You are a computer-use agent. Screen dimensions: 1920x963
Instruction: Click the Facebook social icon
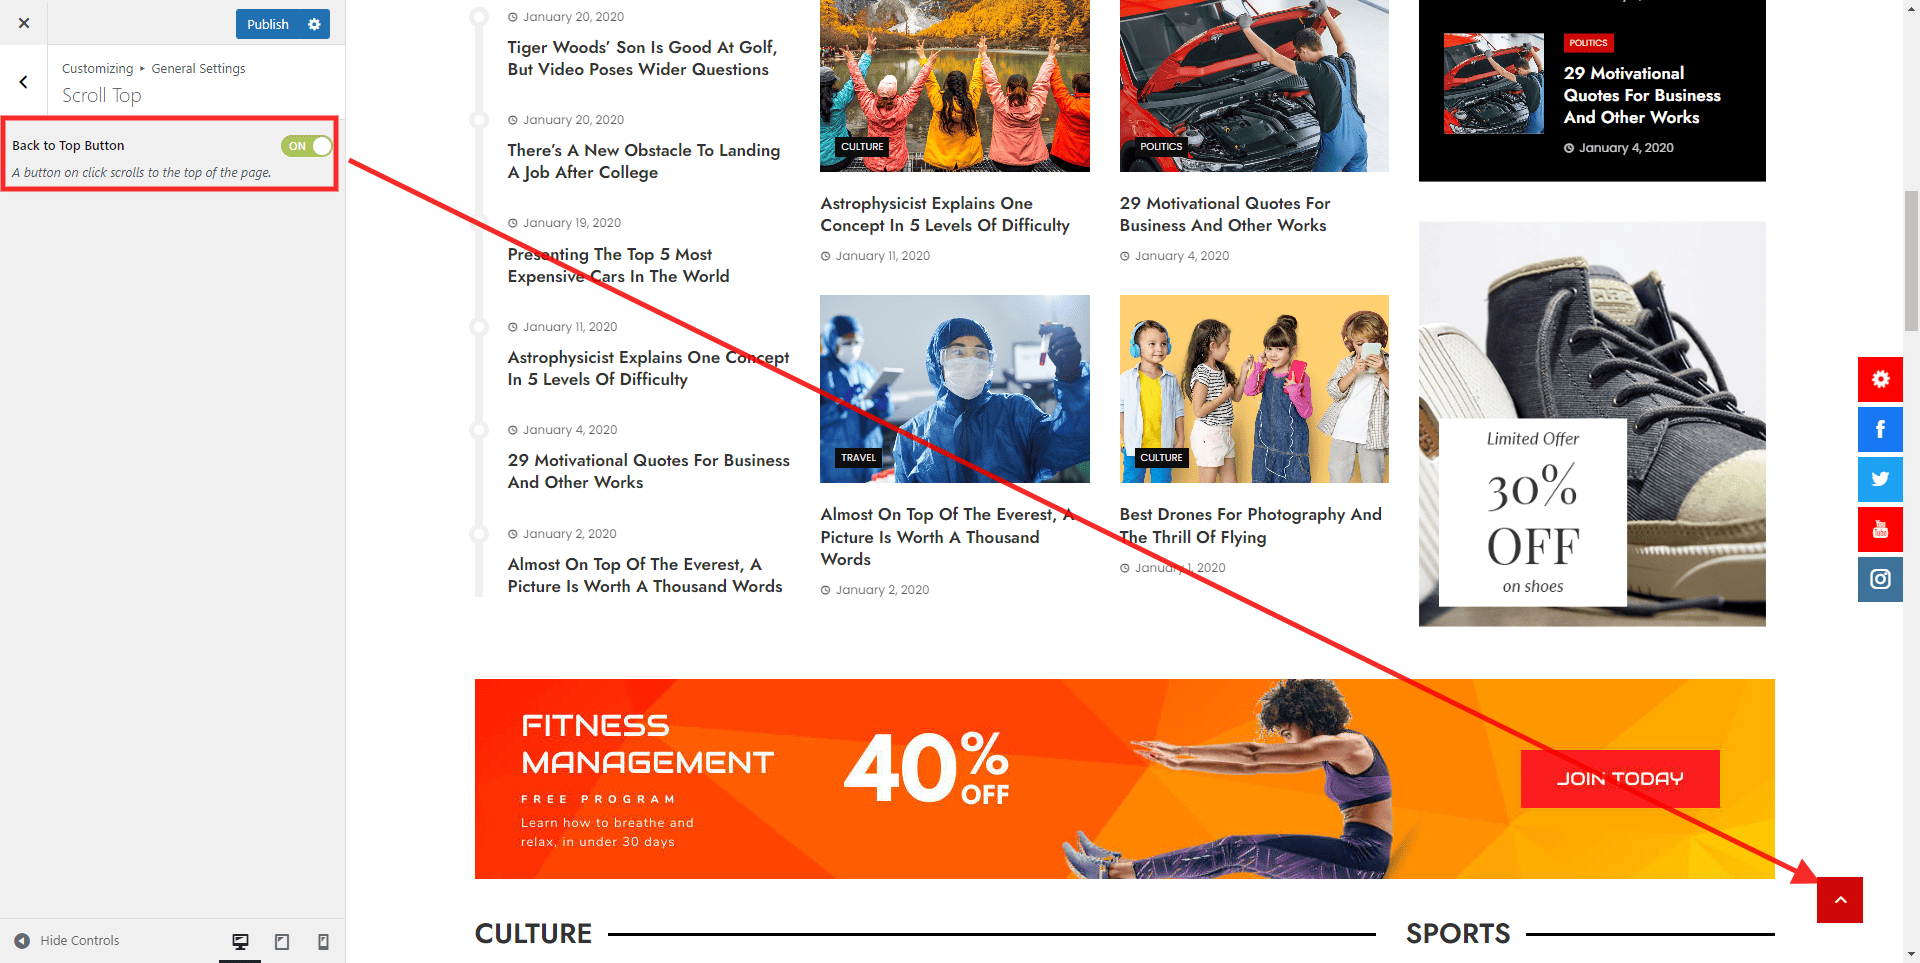point(1880,429)
